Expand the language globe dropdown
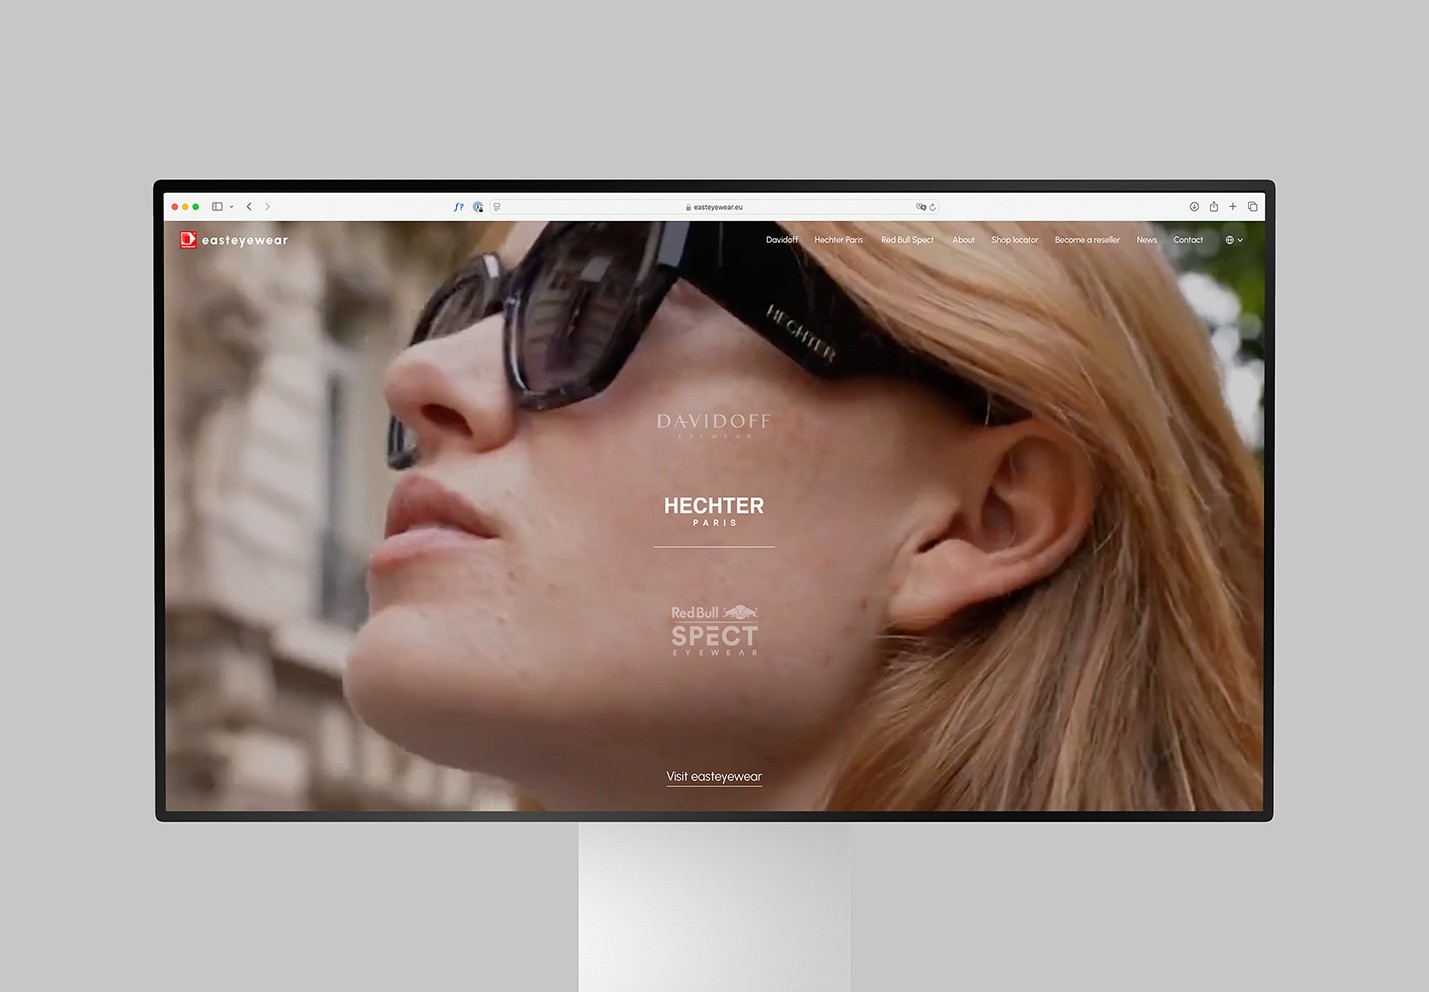This screenshot has width=1429, height=992. [x=1234, y=240]
